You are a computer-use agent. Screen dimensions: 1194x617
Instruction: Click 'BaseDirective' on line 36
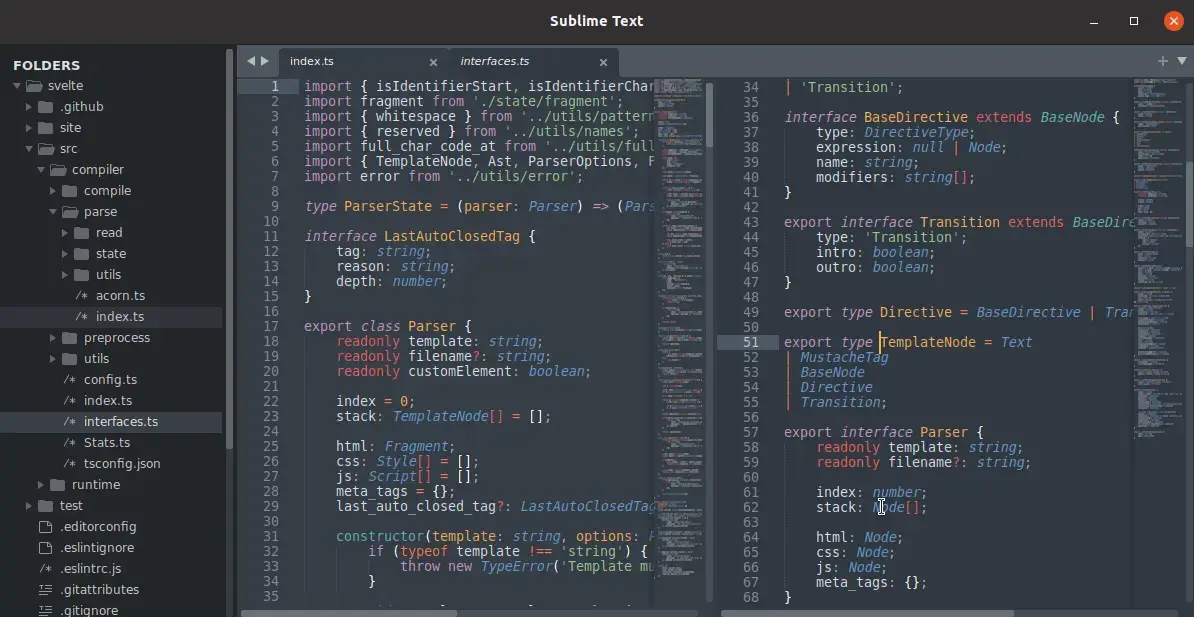(915, 117)
